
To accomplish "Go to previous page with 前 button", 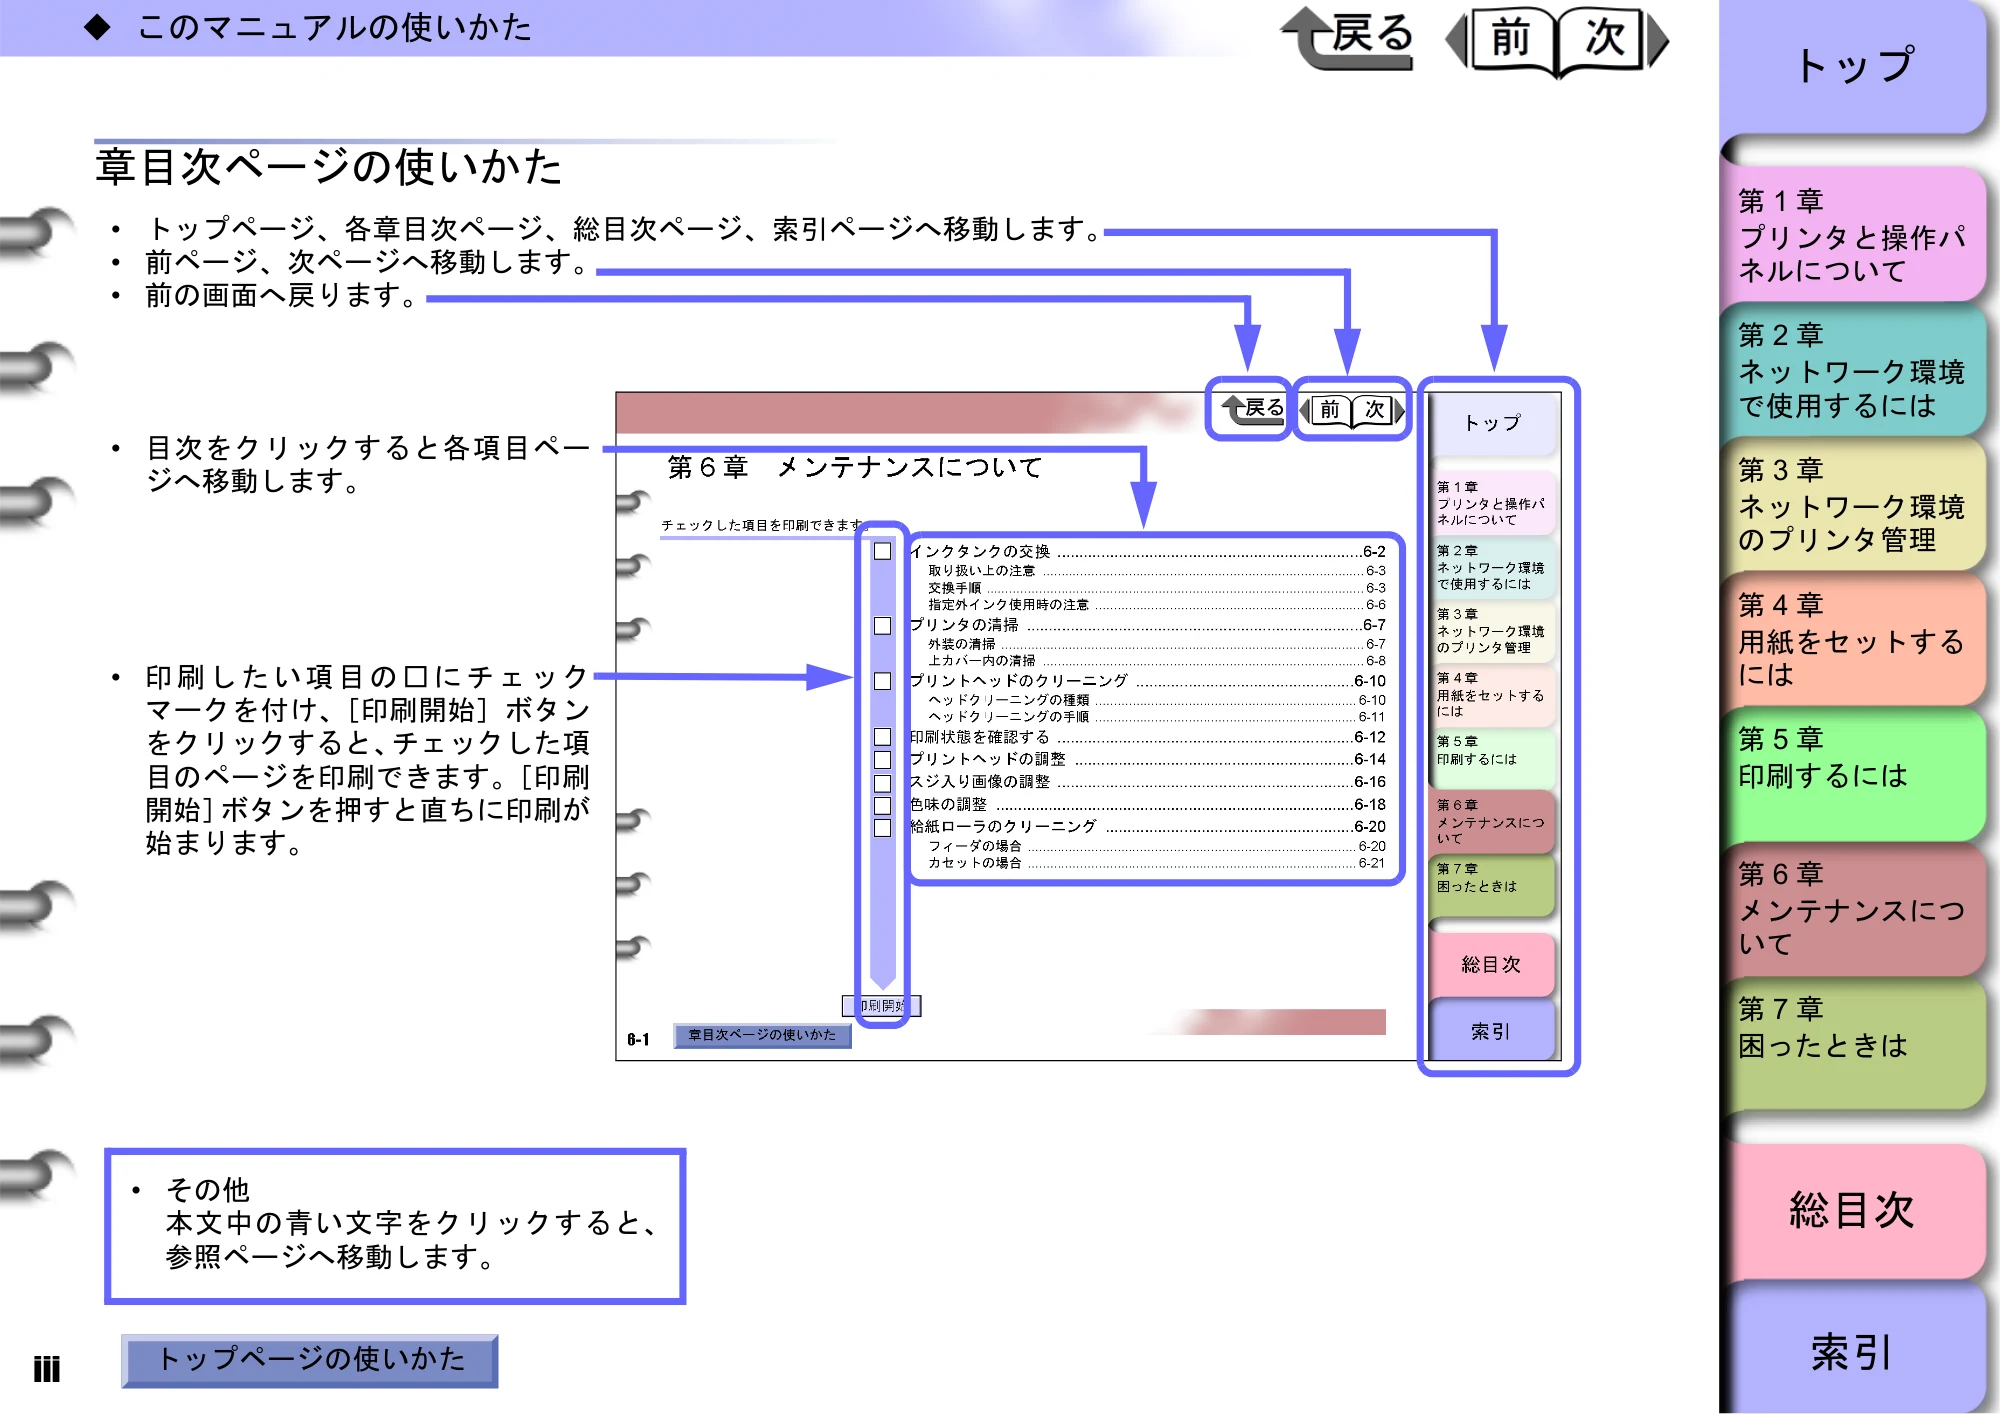I will point(1509,40).
